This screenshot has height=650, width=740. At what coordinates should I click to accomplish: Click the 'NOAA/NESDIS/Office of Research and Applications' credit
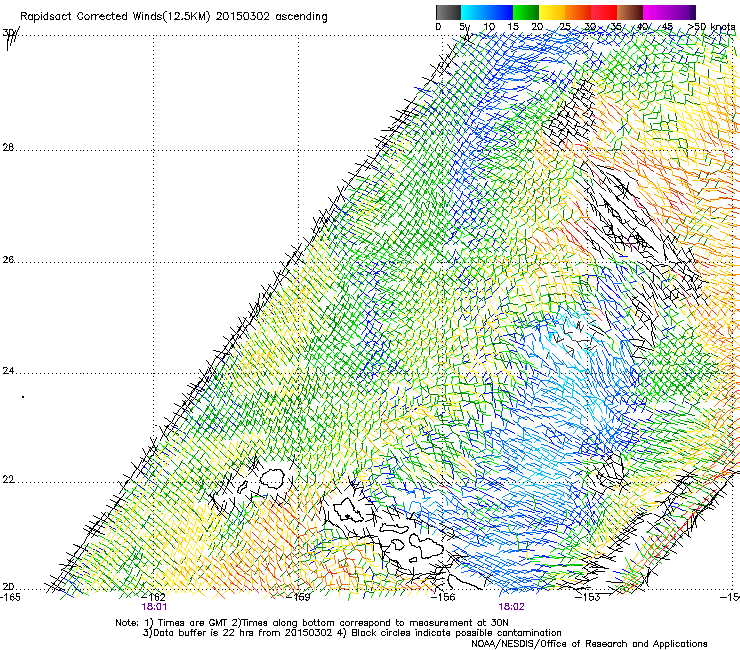click(589, 644)
